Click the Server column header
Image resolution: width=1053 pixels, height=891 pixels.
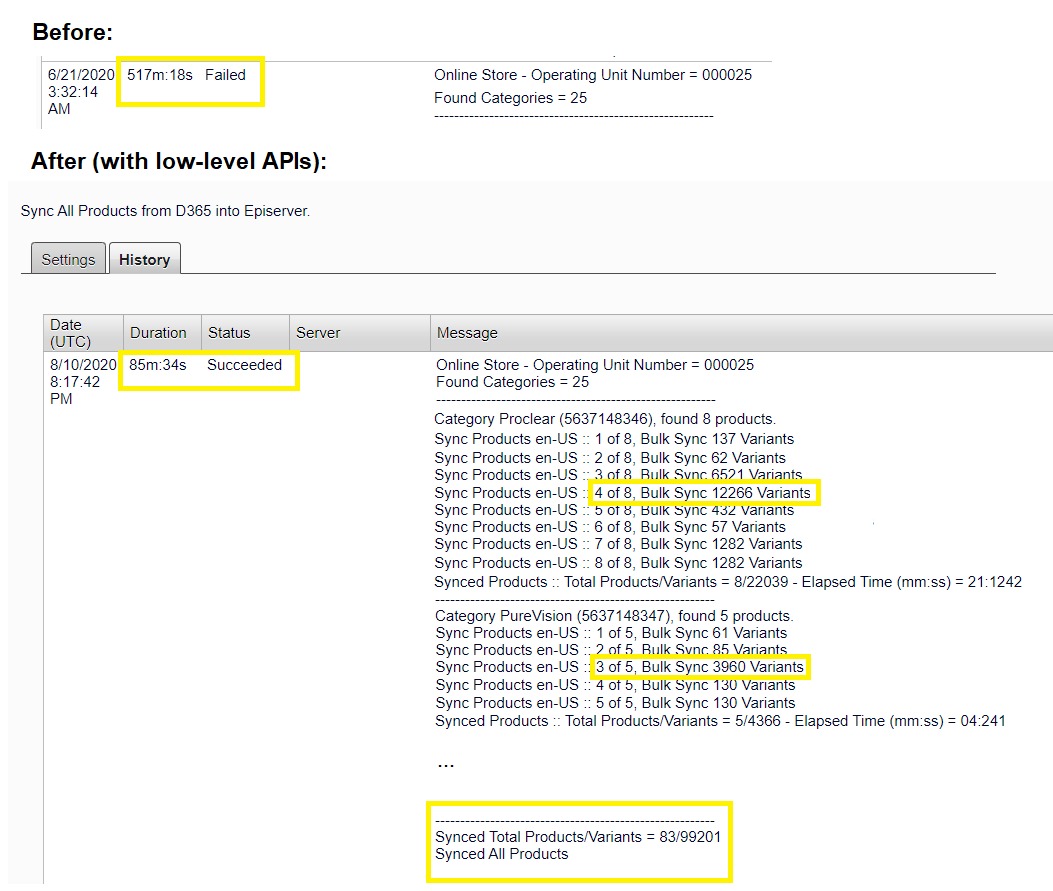pos(318,333)
